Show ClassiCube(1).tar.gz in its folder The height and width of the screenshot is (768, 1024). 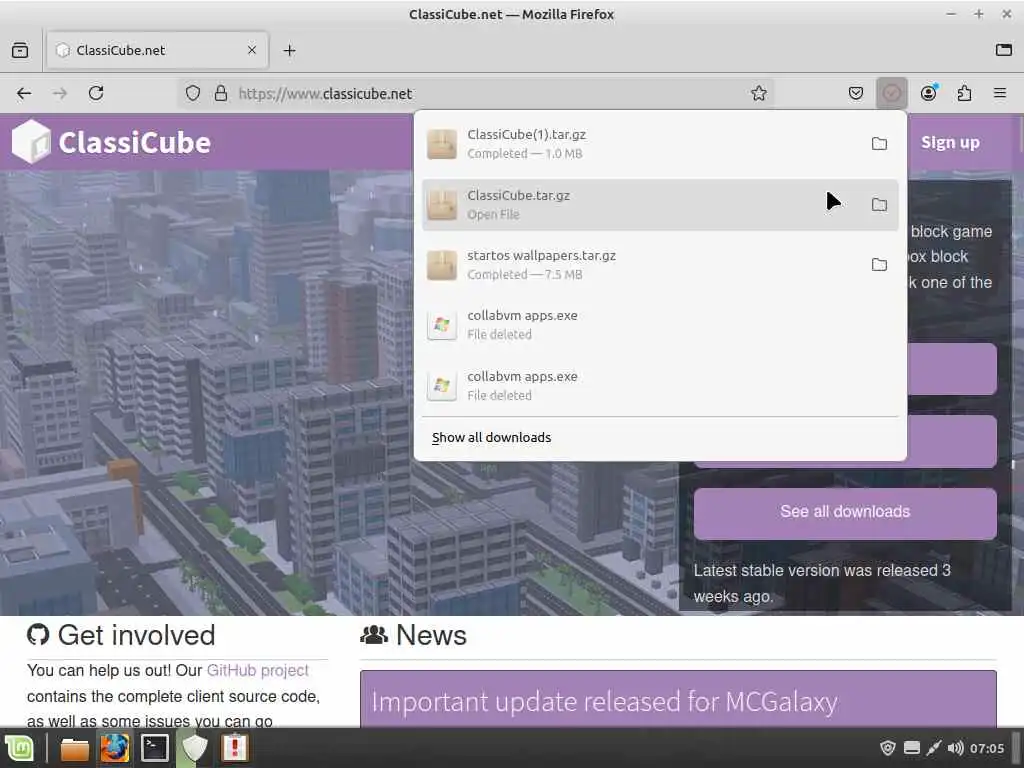[879, 144]
